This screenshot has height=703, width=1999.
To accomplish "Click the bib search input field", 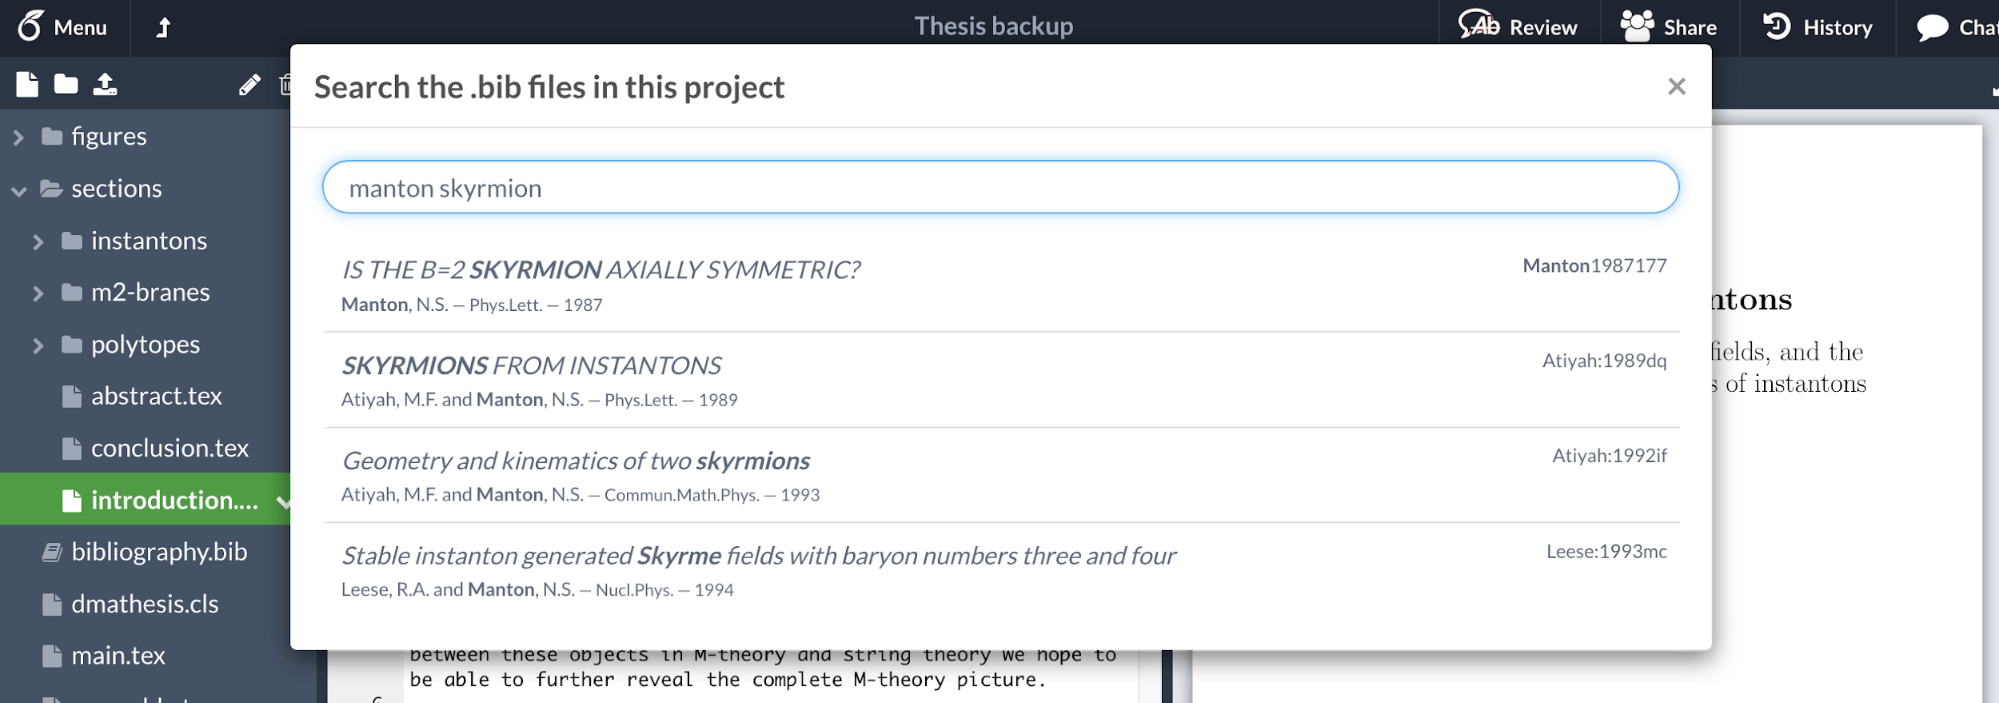I will point(1000,187).
